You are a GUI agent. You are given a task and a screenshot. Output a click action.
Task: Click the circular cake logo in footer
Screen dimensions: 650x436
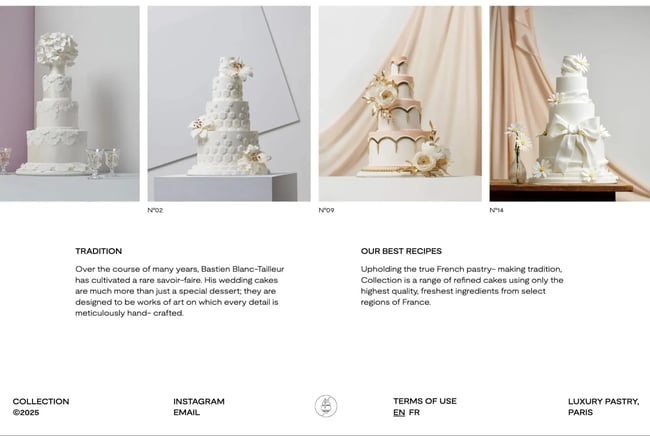[x=326, y=406]
